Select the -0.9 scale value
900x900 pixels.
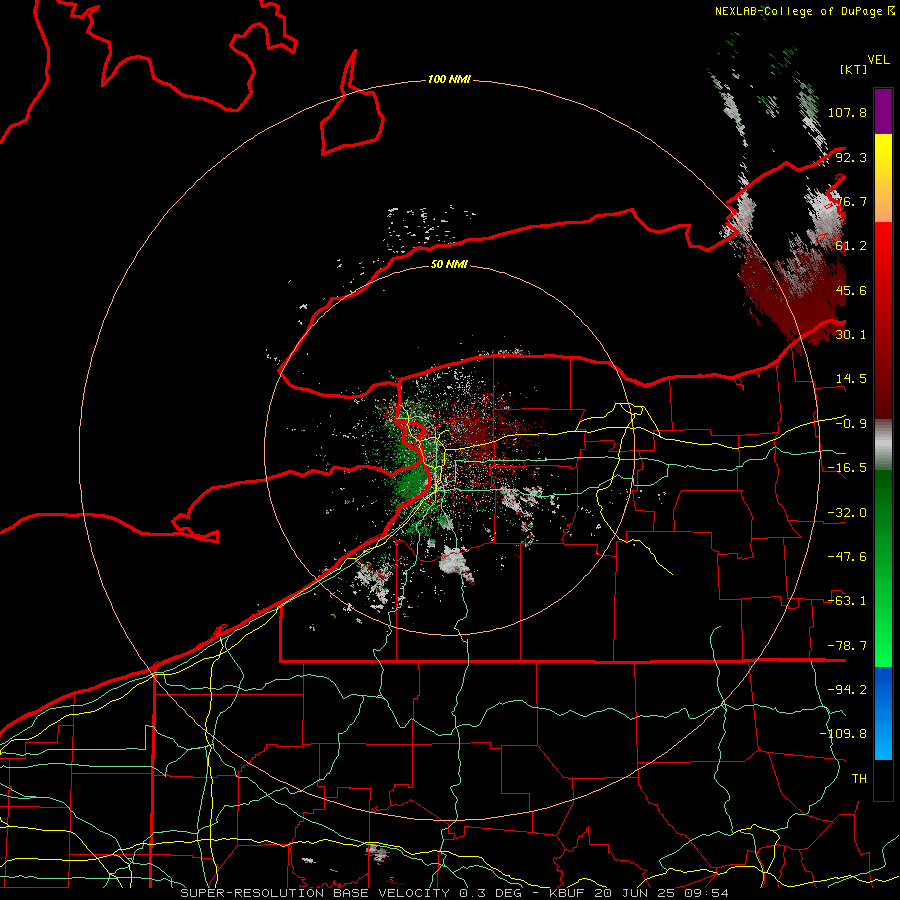coord(851,424)
